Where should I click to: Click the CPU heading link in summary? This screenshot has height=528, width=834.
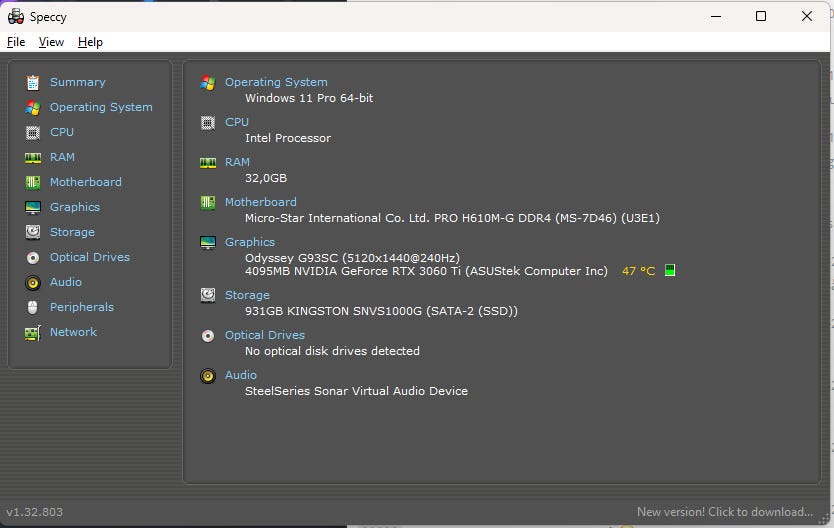click(x=237, y=122)
